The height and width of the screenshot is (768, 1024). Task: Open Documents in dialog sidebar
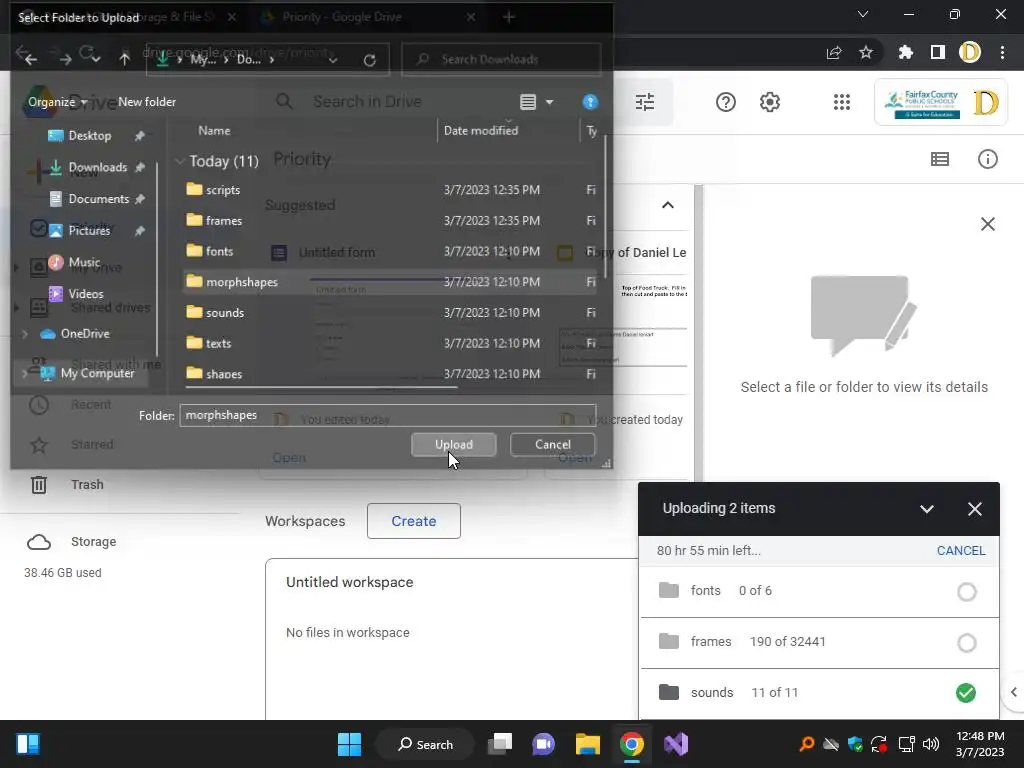coord(99,199)
